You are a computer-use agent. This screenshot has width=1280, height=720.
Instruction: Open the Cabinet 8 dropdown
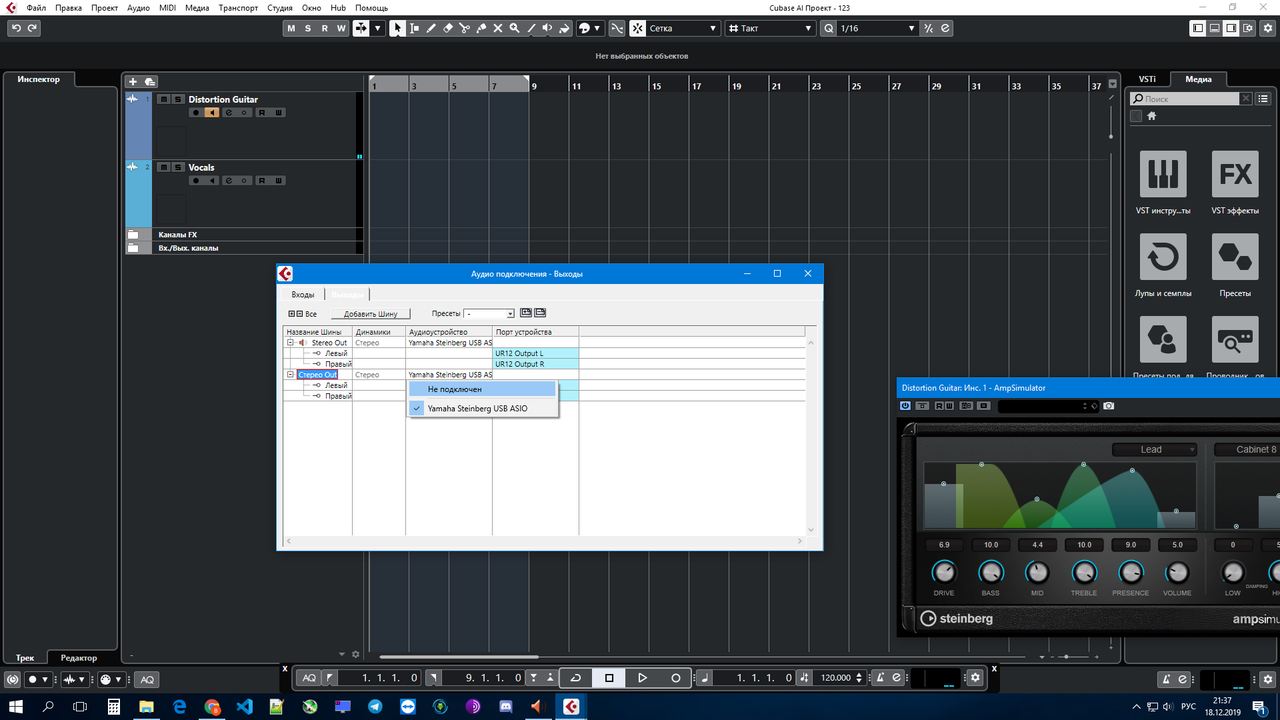pyautogui.click(x=1246, y=449)
